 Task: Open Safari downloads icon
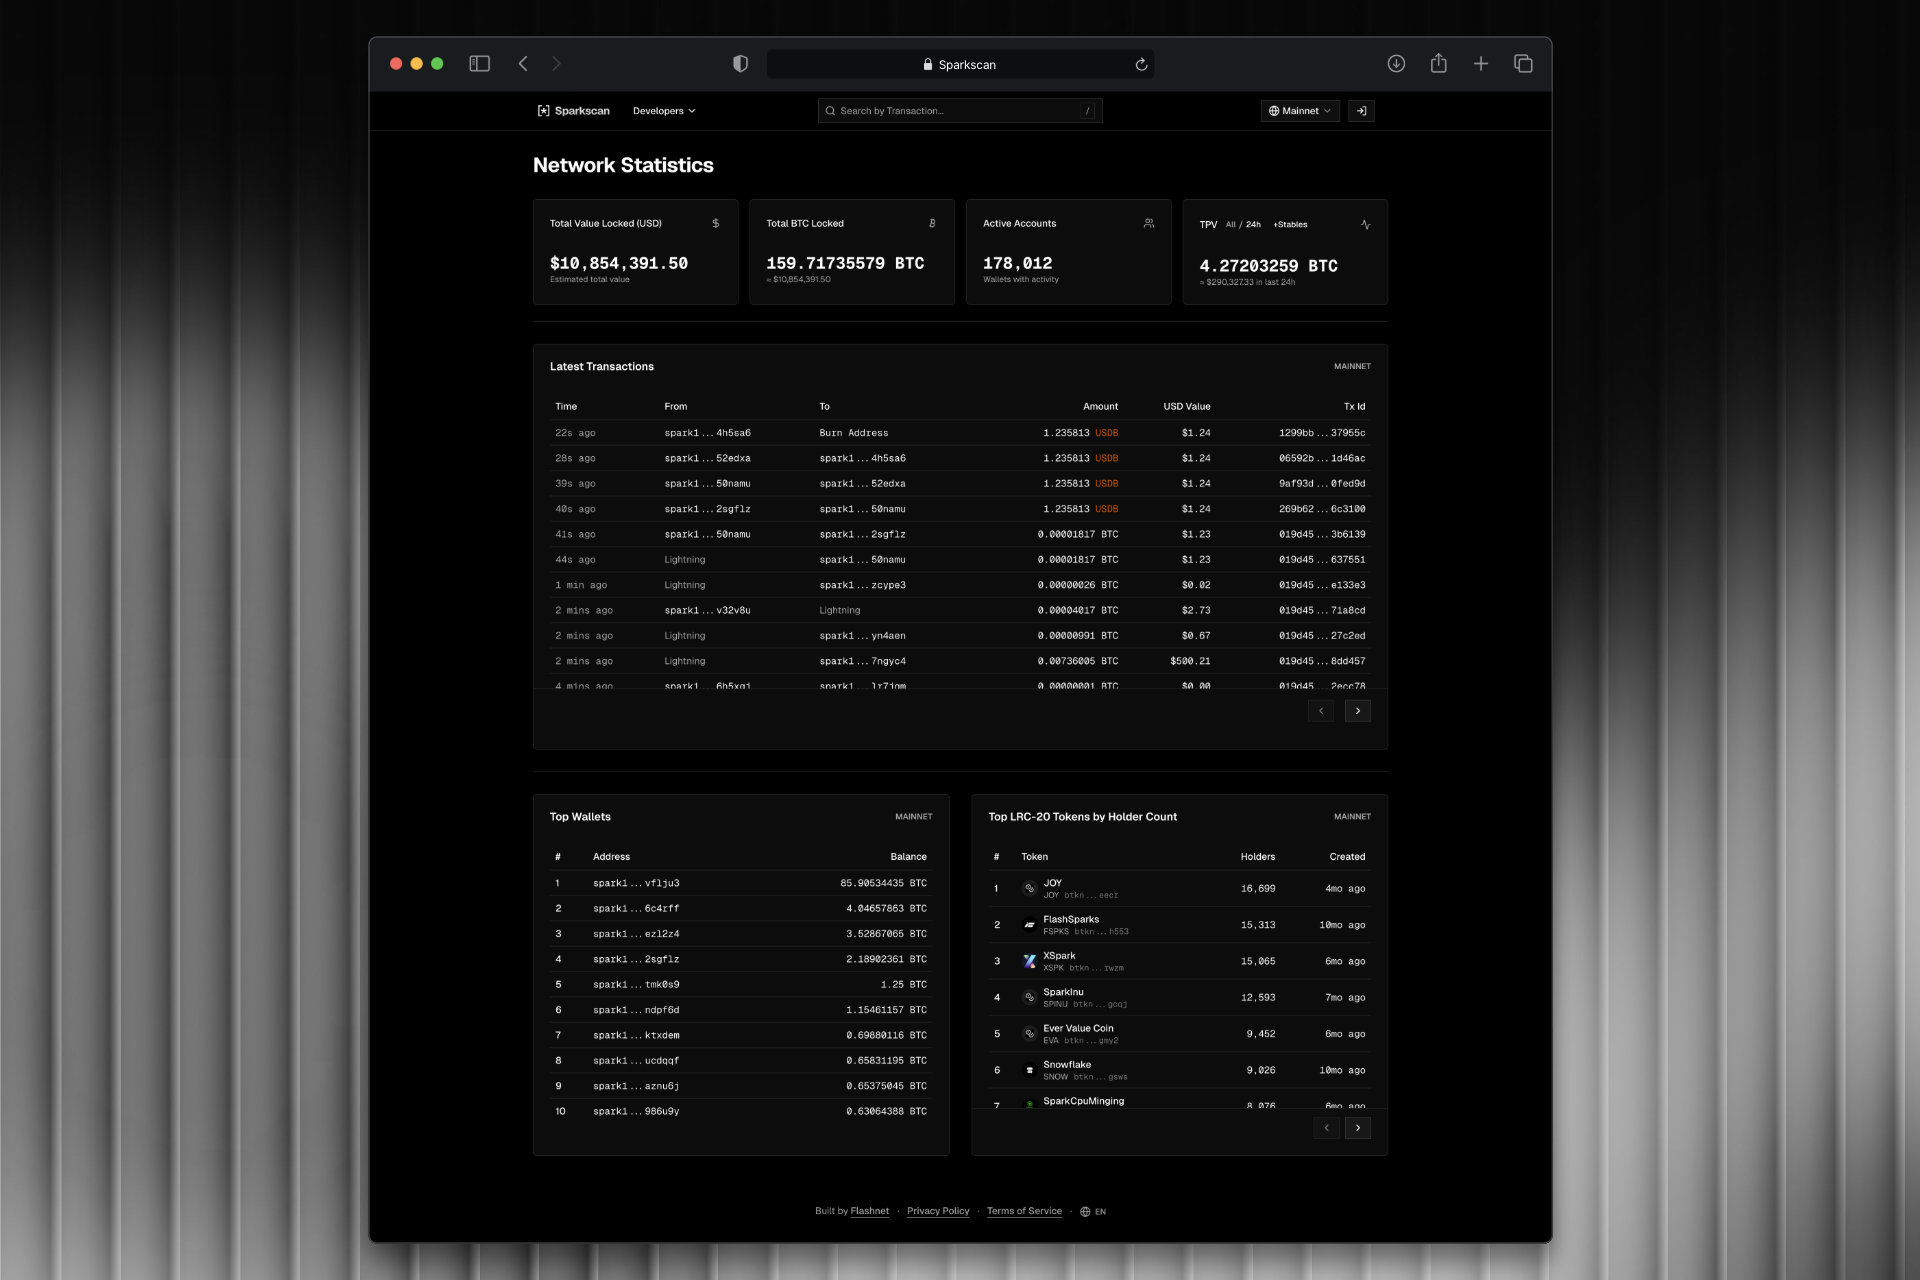click(x=1396, y=64)
